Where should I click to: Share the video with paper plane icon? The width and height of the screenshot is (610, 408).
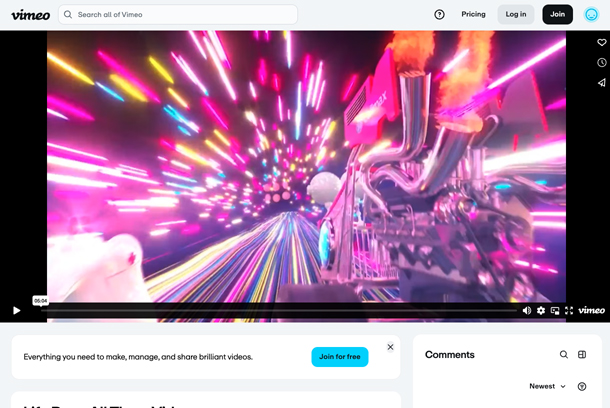tap(602, 82)
